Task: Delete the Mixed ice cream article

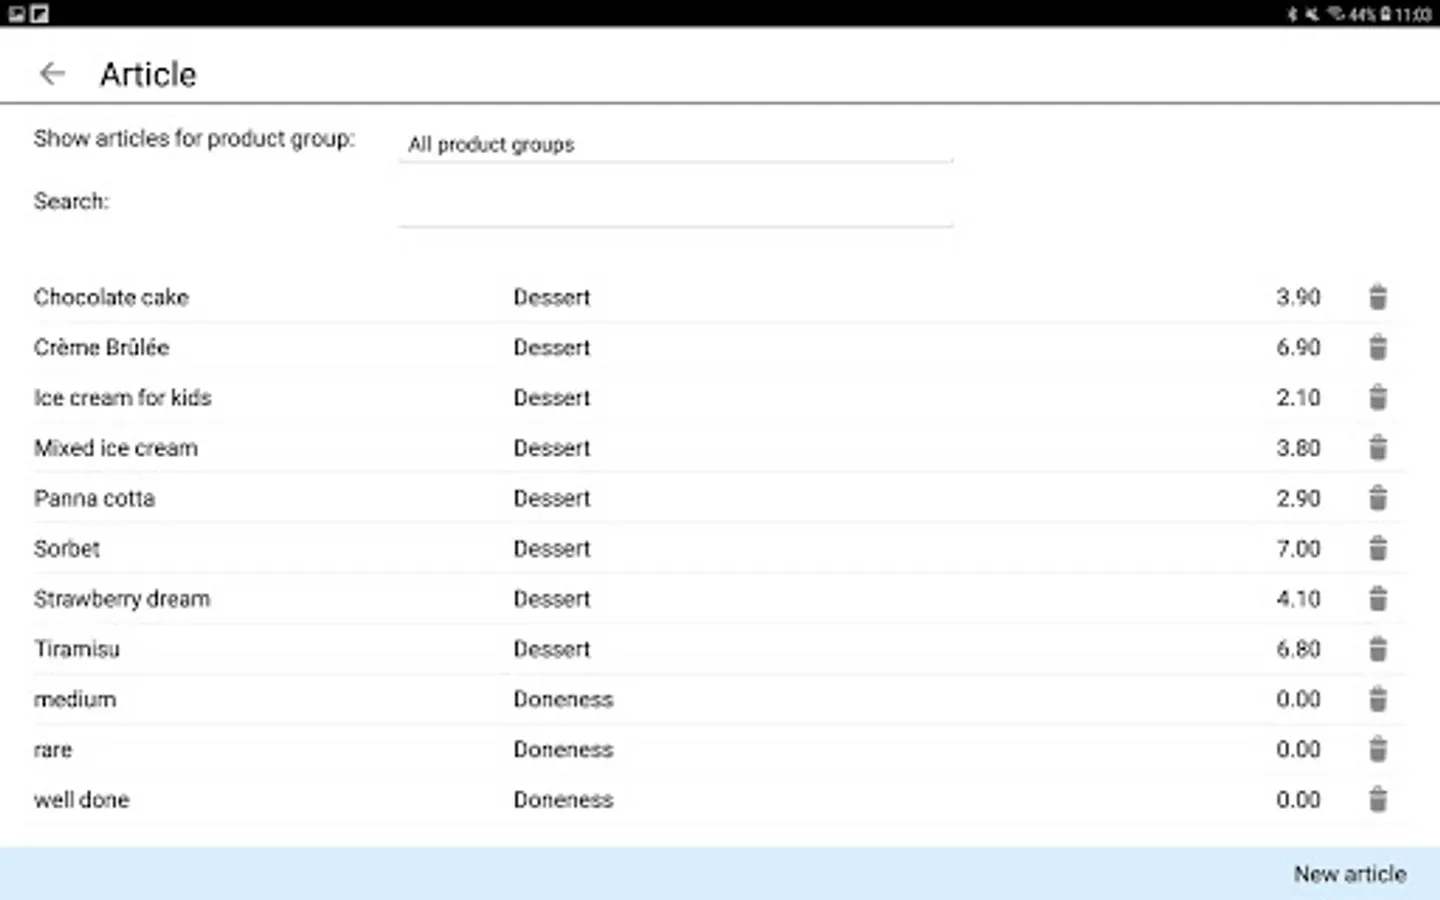Action: [1377, 448]
